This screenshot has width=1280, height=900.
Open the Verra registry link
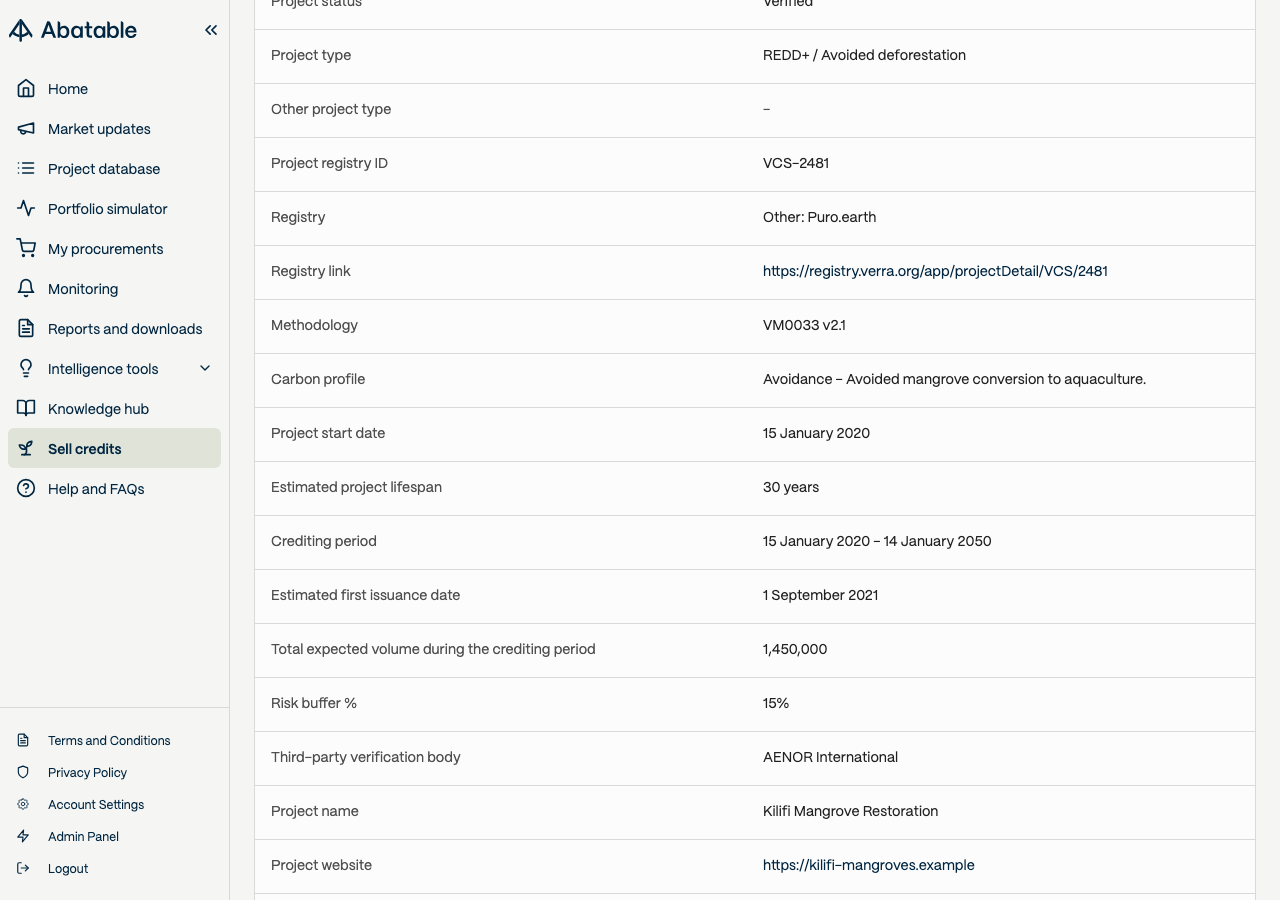[935, 271]
